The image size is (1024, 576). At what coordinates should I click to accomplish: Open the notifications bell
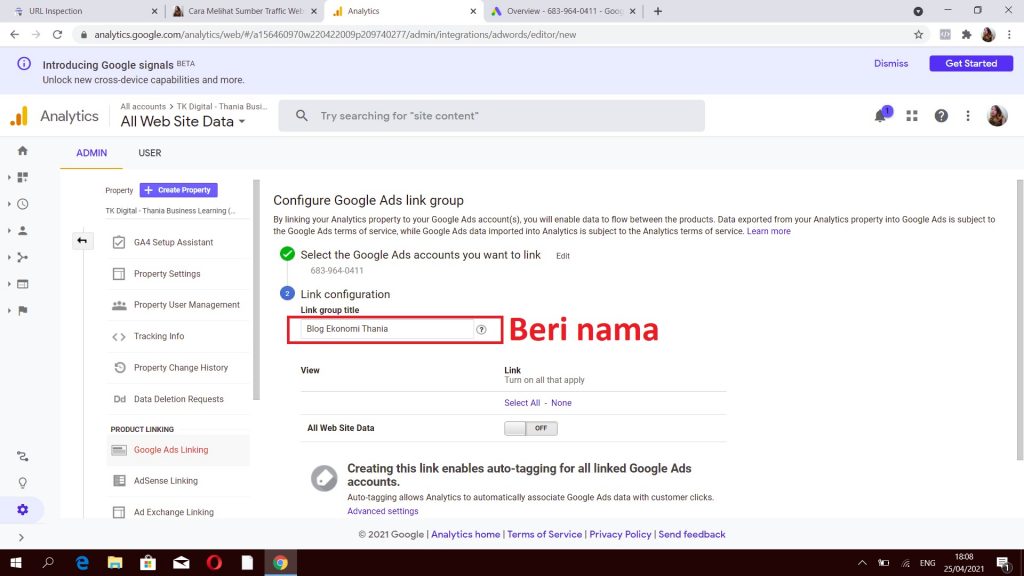(881, 116)
